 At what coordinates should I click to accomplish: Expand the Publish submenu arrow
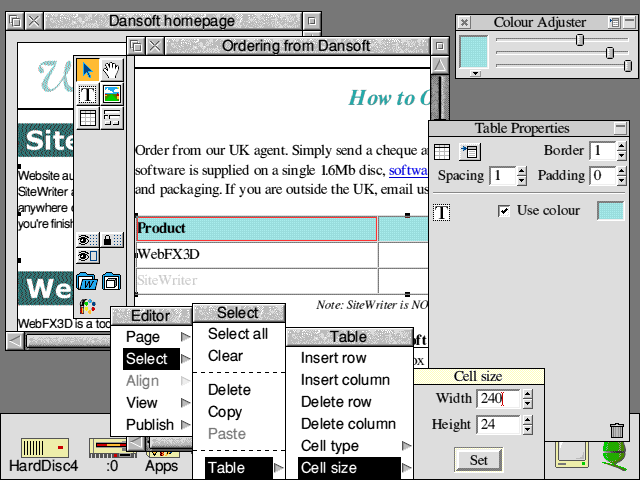coord(185,424)
